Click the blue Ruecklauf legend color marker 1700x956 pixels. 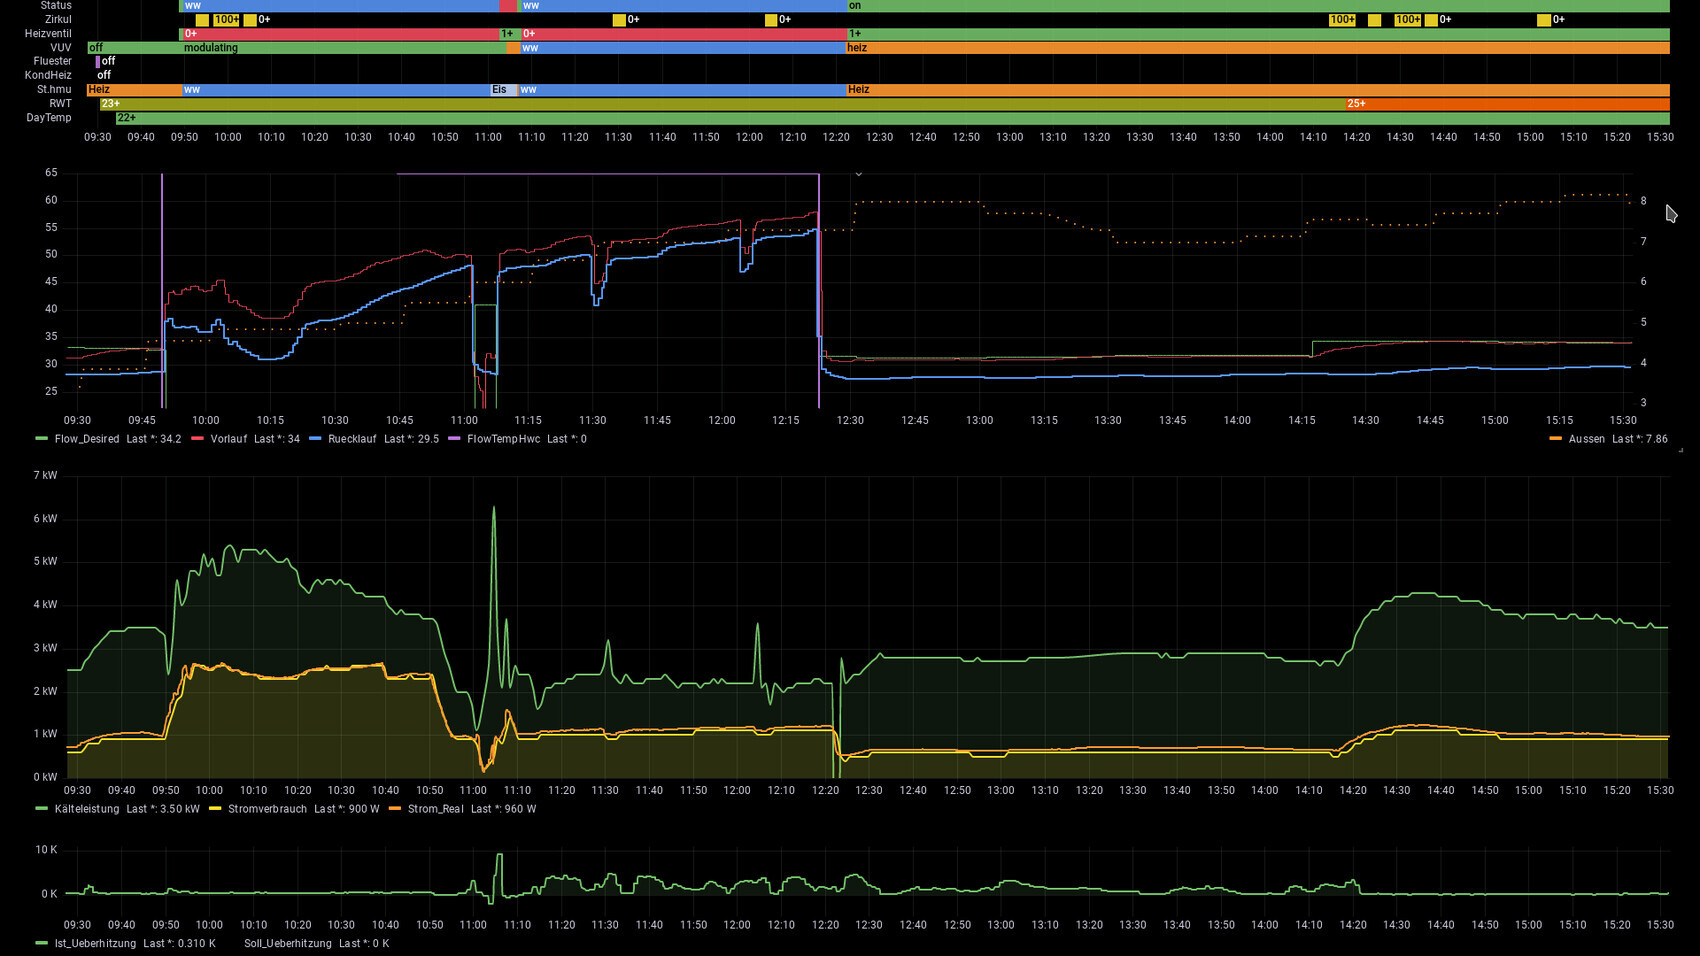point(315,439)
